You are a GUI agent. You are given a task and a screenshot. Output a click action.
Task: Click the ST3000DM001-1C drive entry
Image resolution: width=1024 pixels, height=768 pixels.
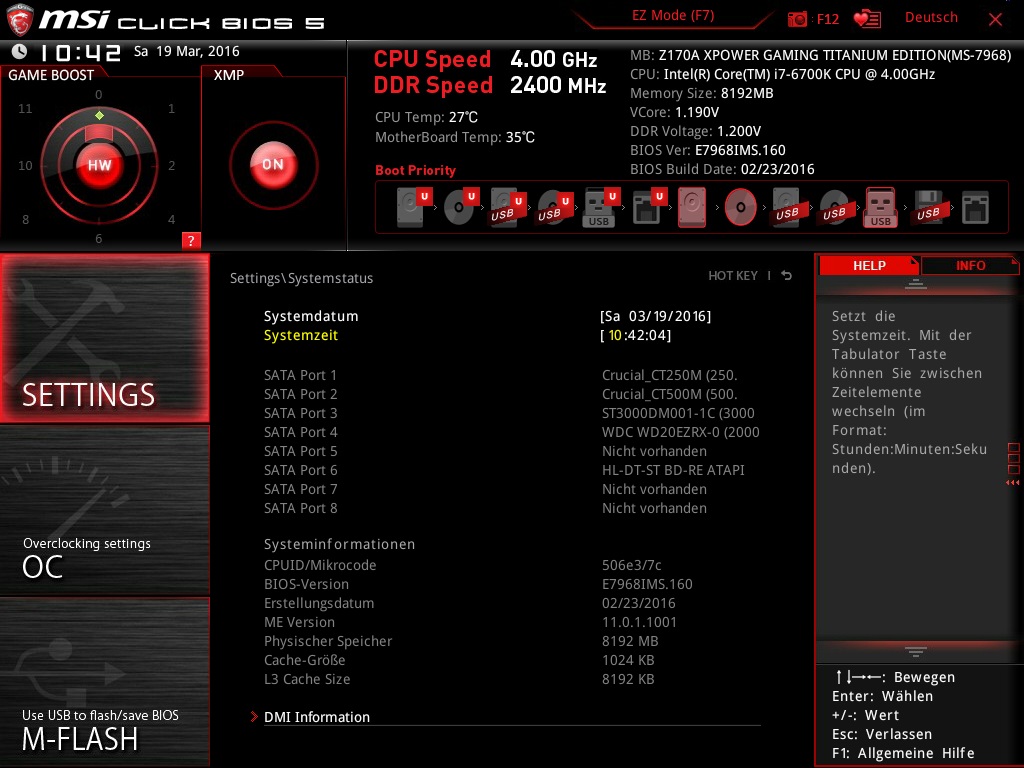pos(678,413)
